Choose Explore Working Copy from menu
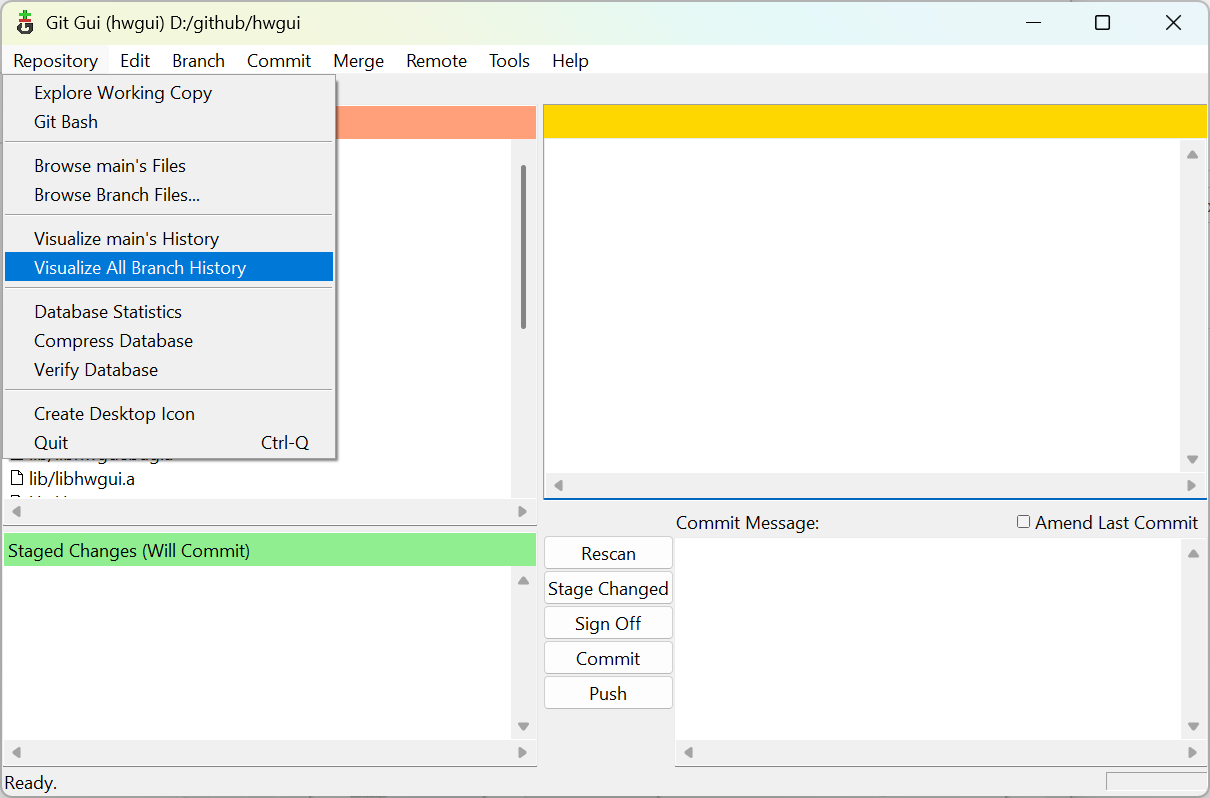The width and height of the screenshot is (1210, 798). [123, 93]
